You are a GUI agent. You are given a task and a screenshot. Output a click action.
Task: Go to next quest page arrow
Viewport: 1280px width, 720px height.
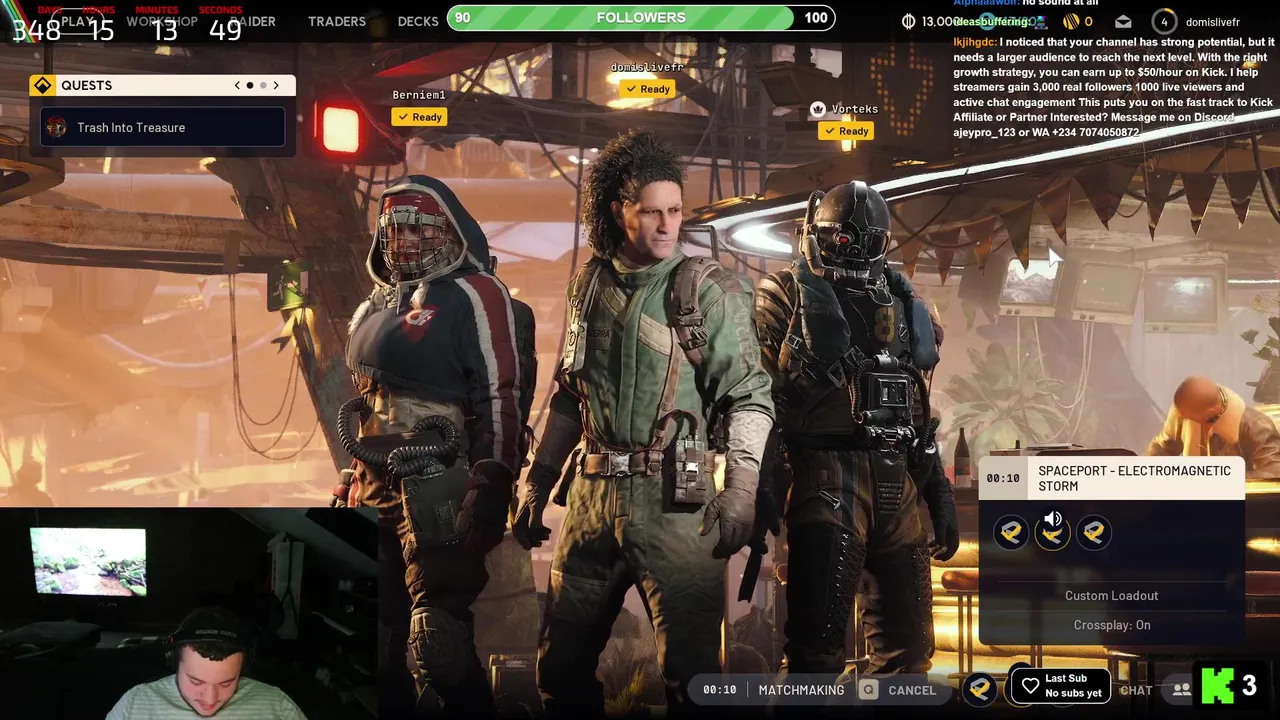276,85
